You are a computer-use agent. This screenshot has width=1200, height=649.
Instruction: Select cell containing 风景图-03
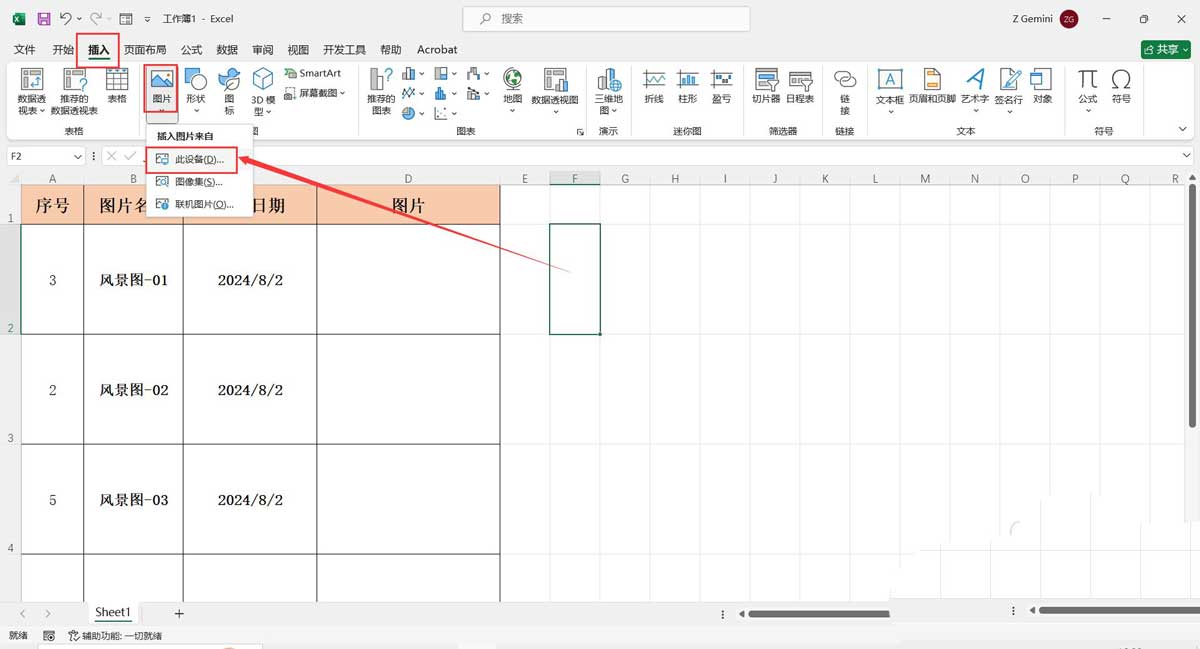pos(133,500)
